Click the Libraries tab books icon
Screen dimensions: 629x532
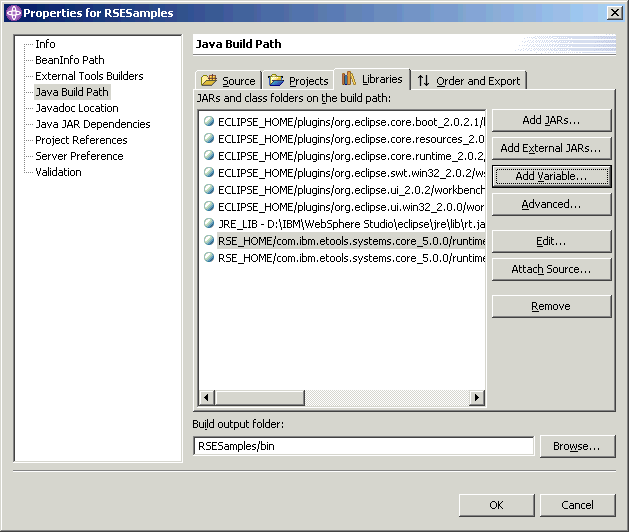pyautogui.click(x=348, y=79)
